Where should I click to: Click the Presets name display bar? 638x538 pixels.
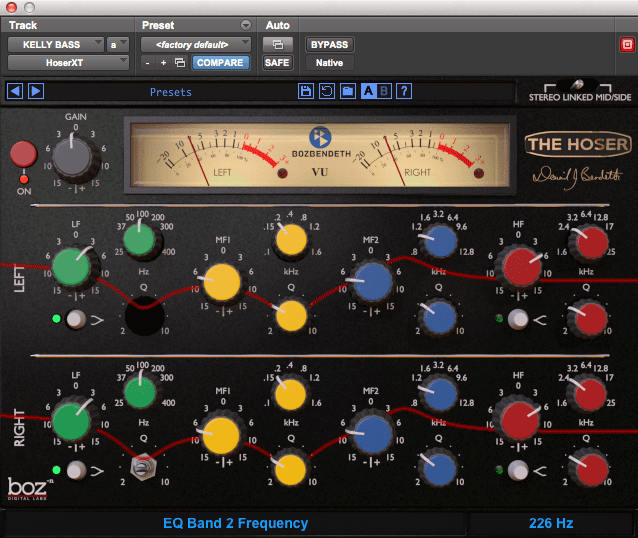tap(170, 92)
